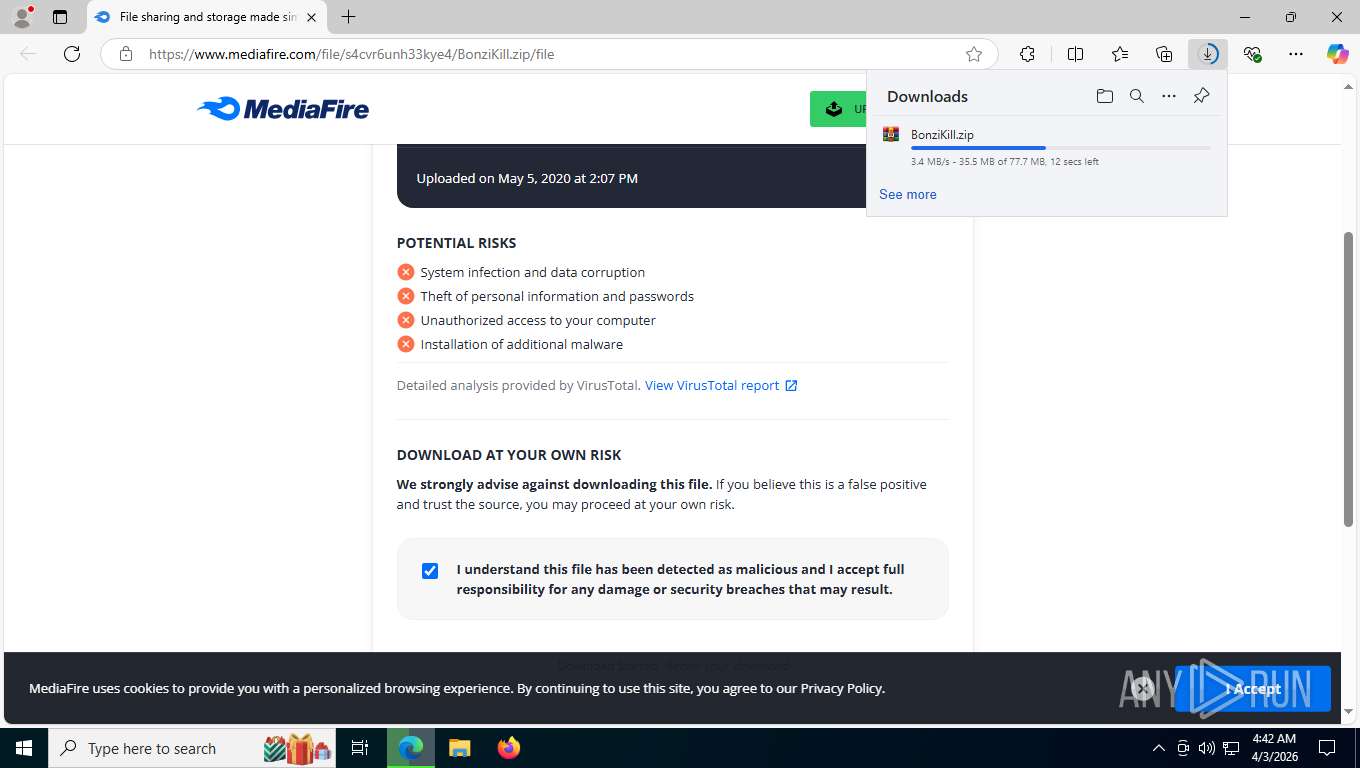Open Edge Settings and more menu
Screen dimensions: 1360x768
(x=1296, y=54)
